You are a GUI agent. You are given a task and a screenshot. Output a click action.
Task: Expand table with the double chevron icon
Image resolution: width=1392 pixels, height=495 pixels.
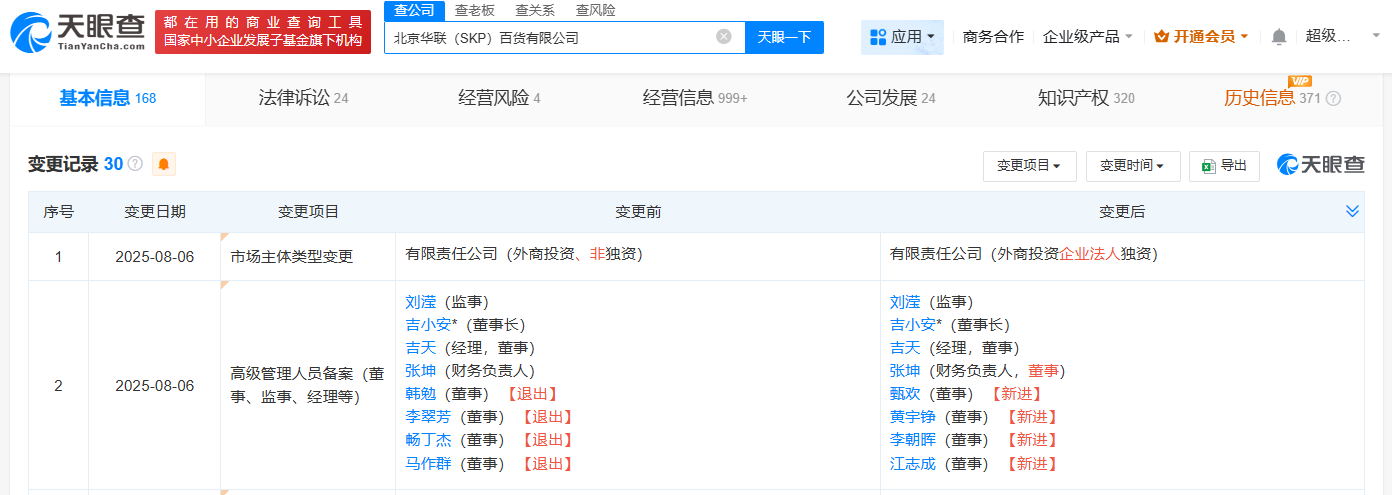coord(1352,211)
